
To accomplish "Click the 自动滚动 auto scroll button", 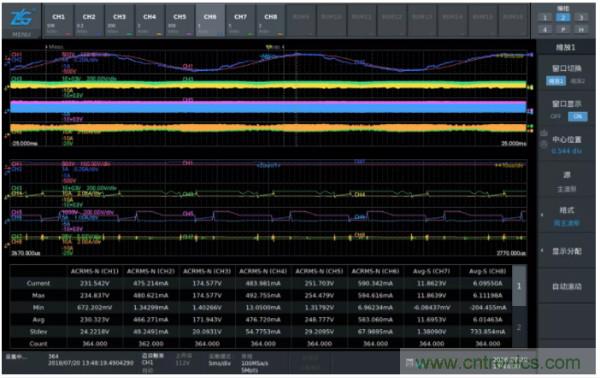I will 566,286.
